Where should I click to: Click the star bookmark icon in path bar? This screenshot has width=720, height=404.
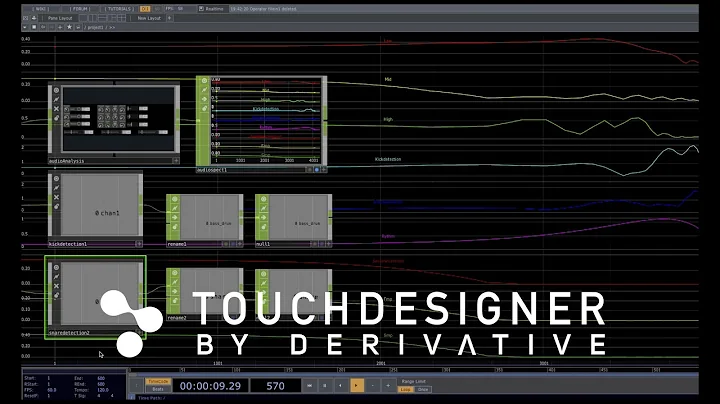coord(69,27)
